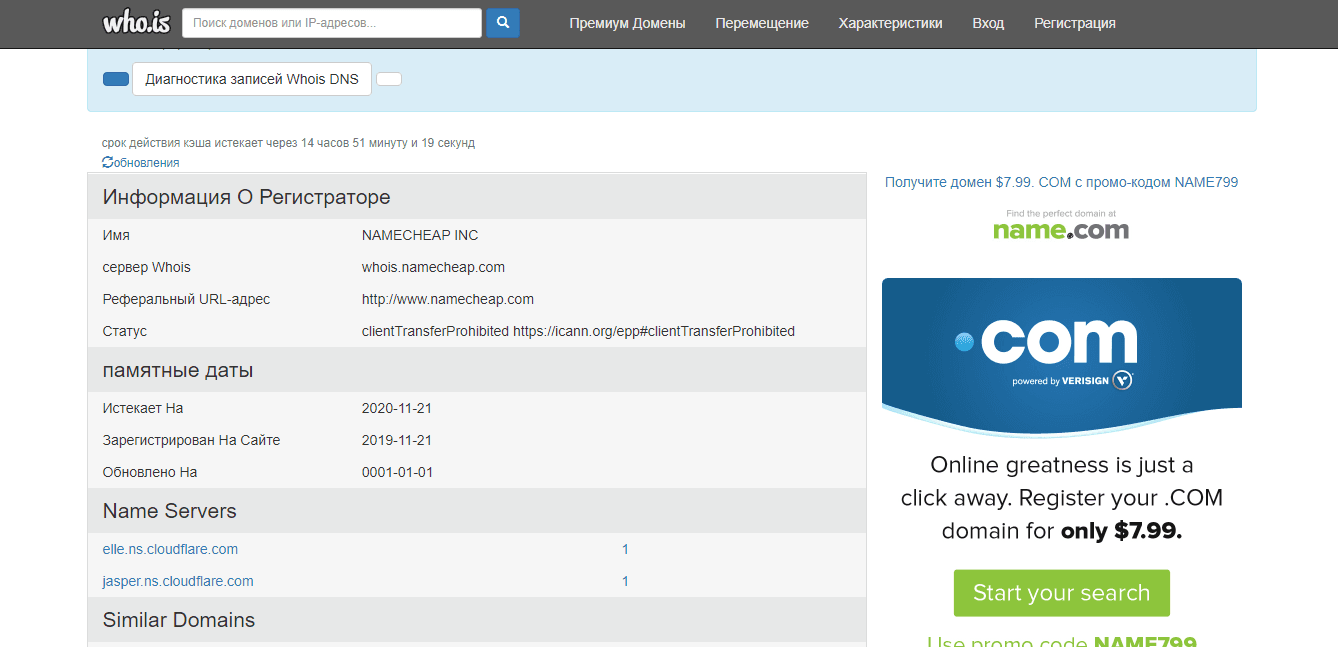Screen dimensions: 1338x647
Task: Click the small white button right of Диагностика
Action: (389, 79)
